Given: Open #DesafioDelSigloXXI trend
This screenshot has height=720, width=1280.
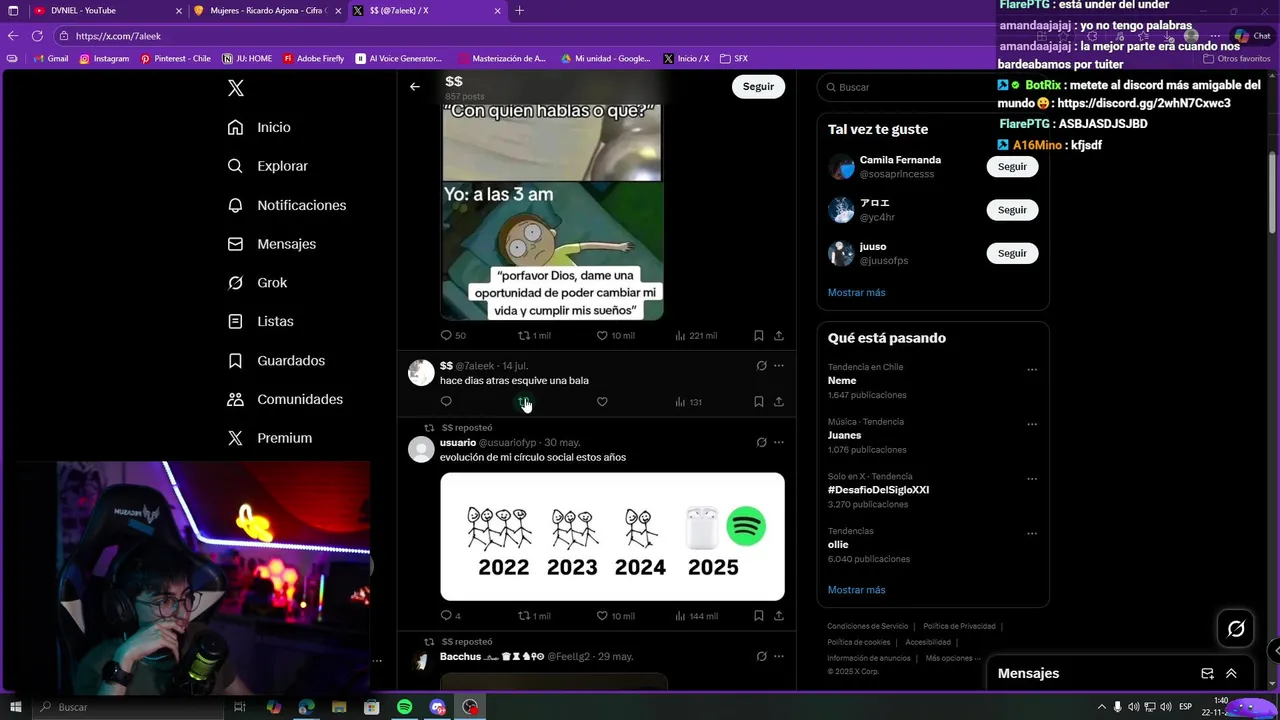Looking at the screenshot, I should [x=878, y=490].
